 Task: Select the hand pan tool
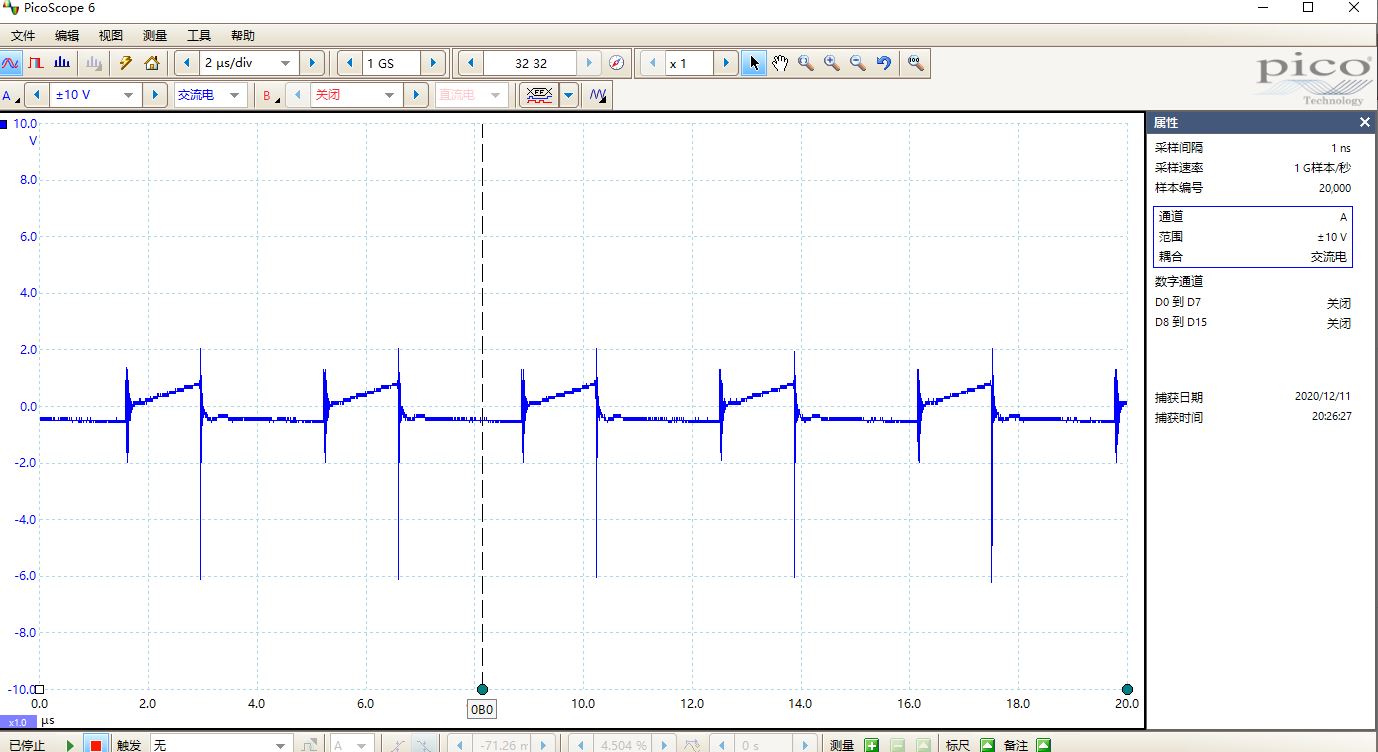[780, 63]
